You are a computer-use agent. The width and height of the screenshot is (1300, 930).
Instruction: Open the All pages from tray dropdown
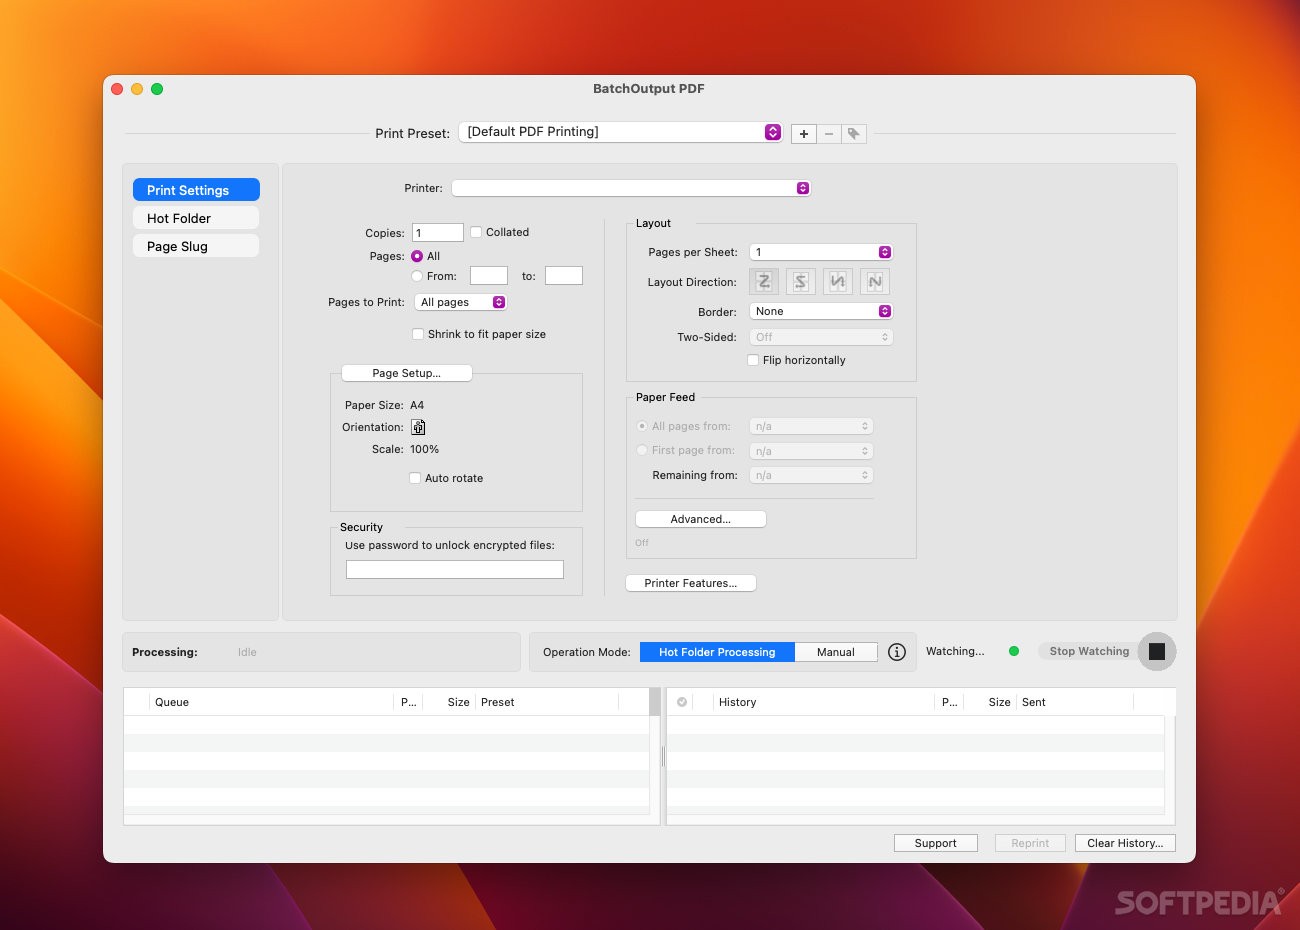pos(812,426)
